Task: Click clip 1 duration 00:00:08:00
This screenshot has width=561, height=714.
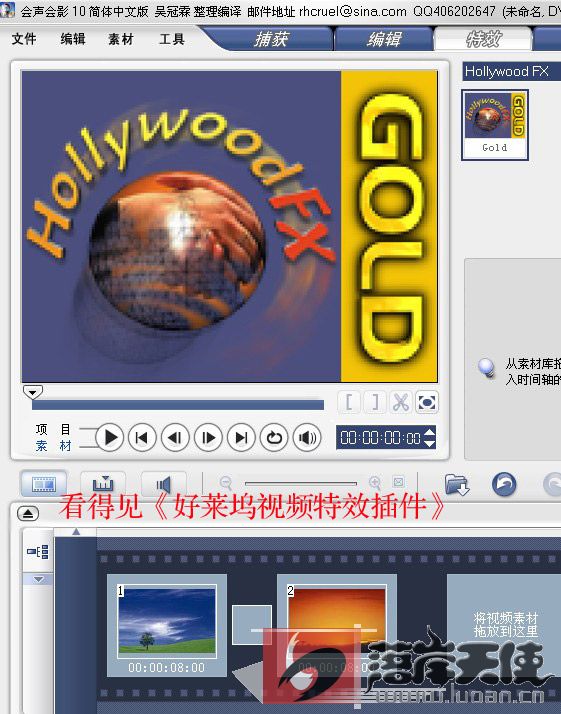Action: (x=167, y=668)
